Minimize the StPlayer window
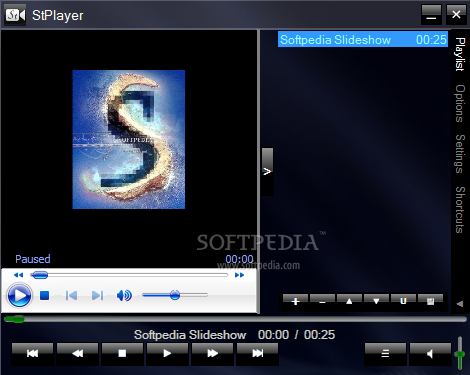Image resolution: width=470 pixels, height=375 pixels. (431, 14)
